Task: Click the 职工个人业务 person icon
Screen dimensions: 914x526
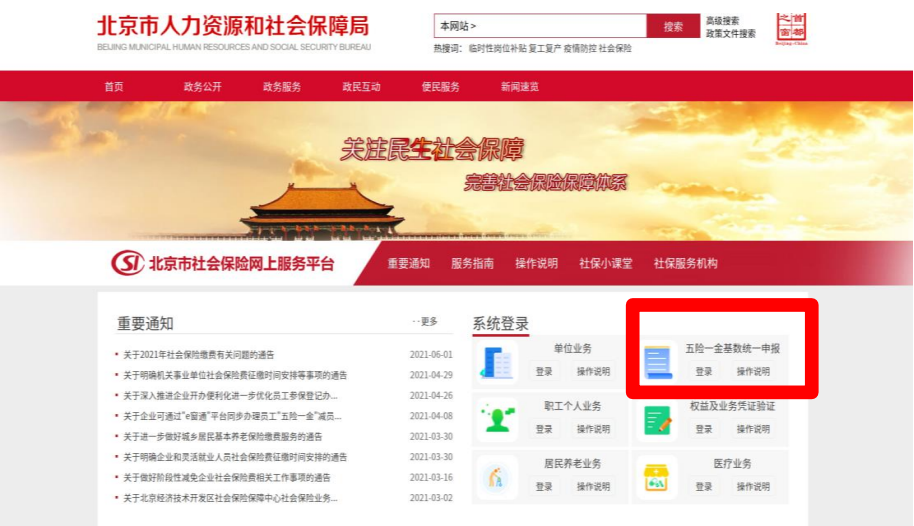Action: pos(497,419)
